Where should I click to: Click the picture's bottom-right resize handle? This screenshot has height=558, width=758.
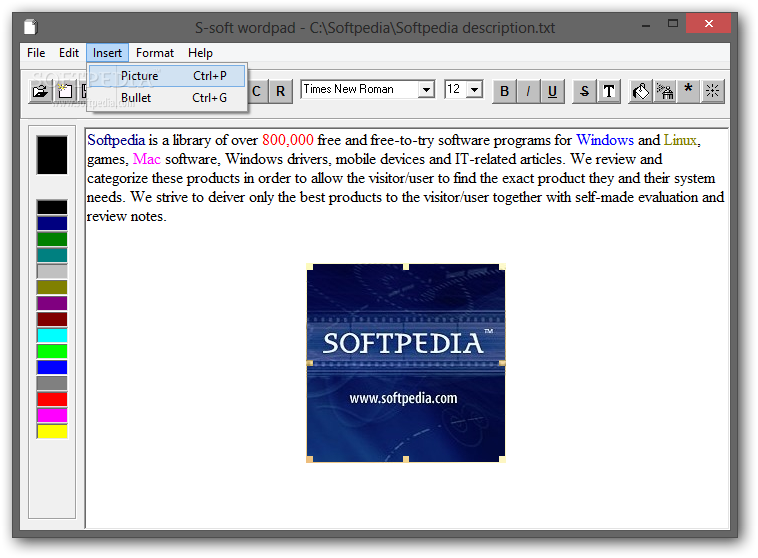(x=502, y=459)
